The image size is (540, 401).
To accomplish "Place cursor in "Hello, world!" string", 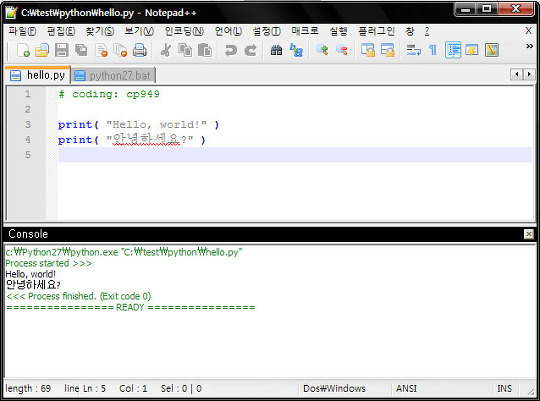I will click(156, 125).
